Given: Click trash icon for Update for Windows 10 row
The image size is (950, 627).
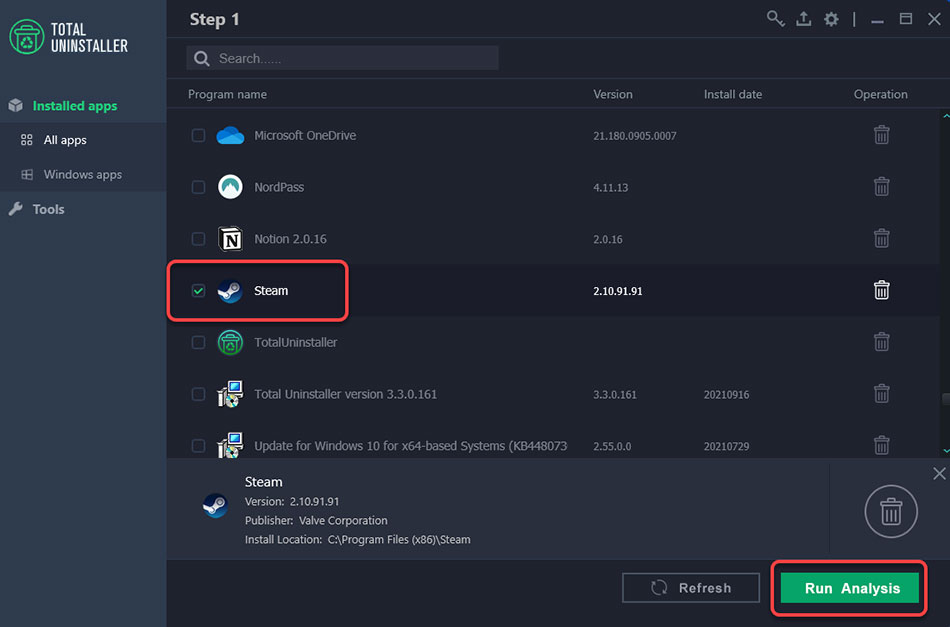Looking at the screenshot, I should pyautogui.click(x=882, y=445).
